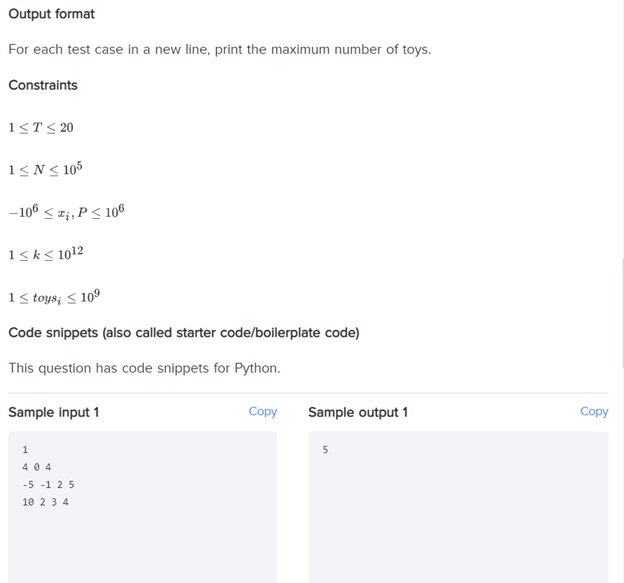Click the line "-5 -1 2 5" in sample input
This screenshot has height=583, width=624.
(x=48, y=485)
